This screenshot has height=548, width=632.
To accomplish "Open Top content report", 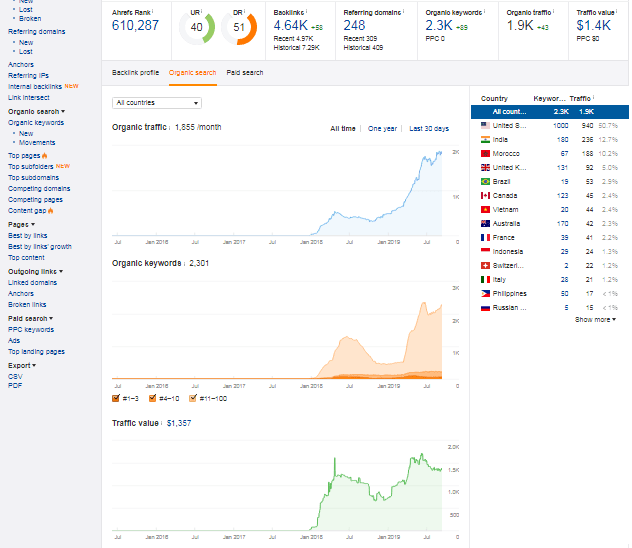I will [x=26, y=257].
